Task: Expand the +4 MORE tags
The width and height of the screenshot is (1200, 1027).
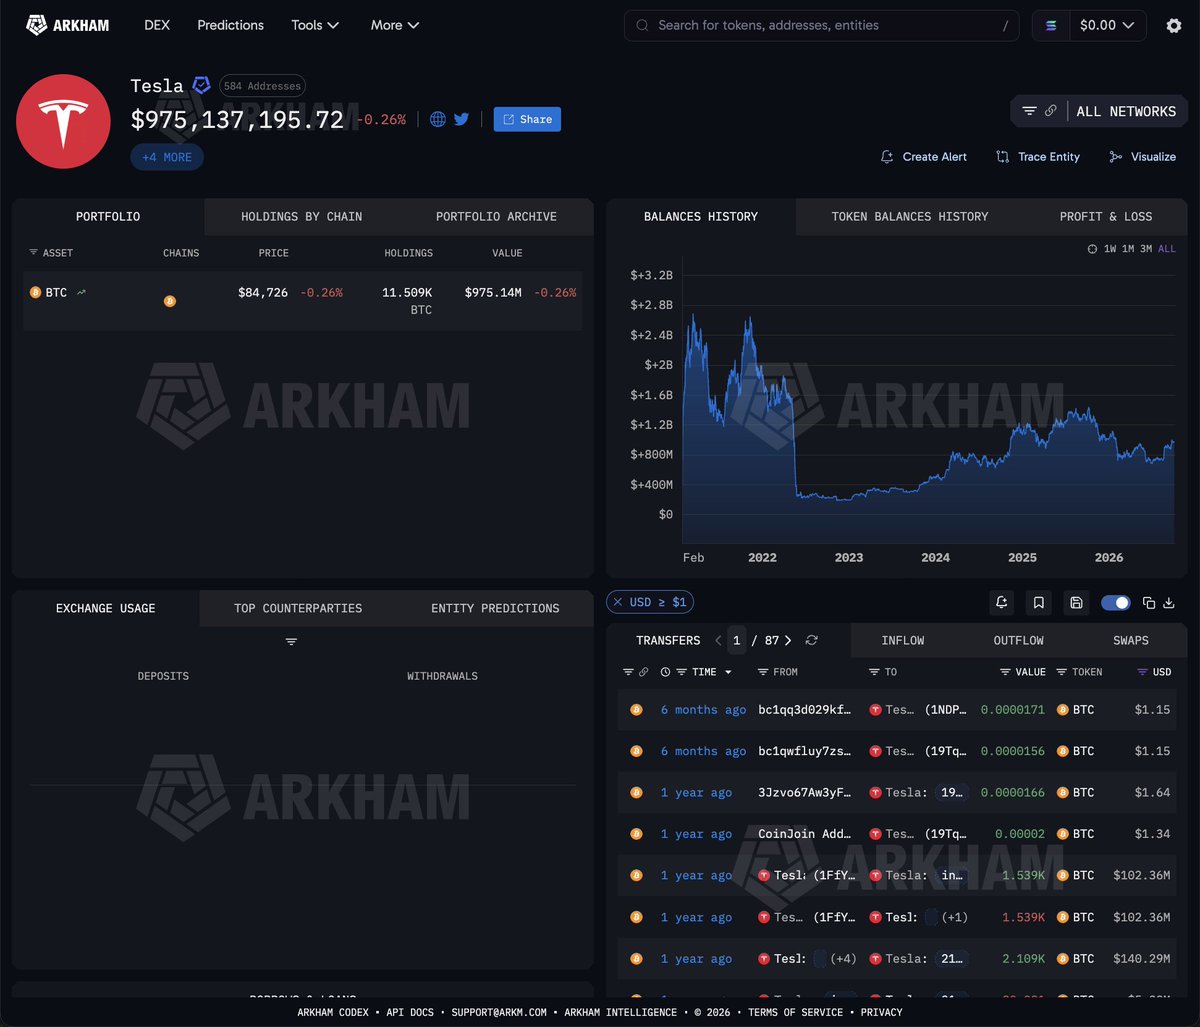Action: point(167,157)
